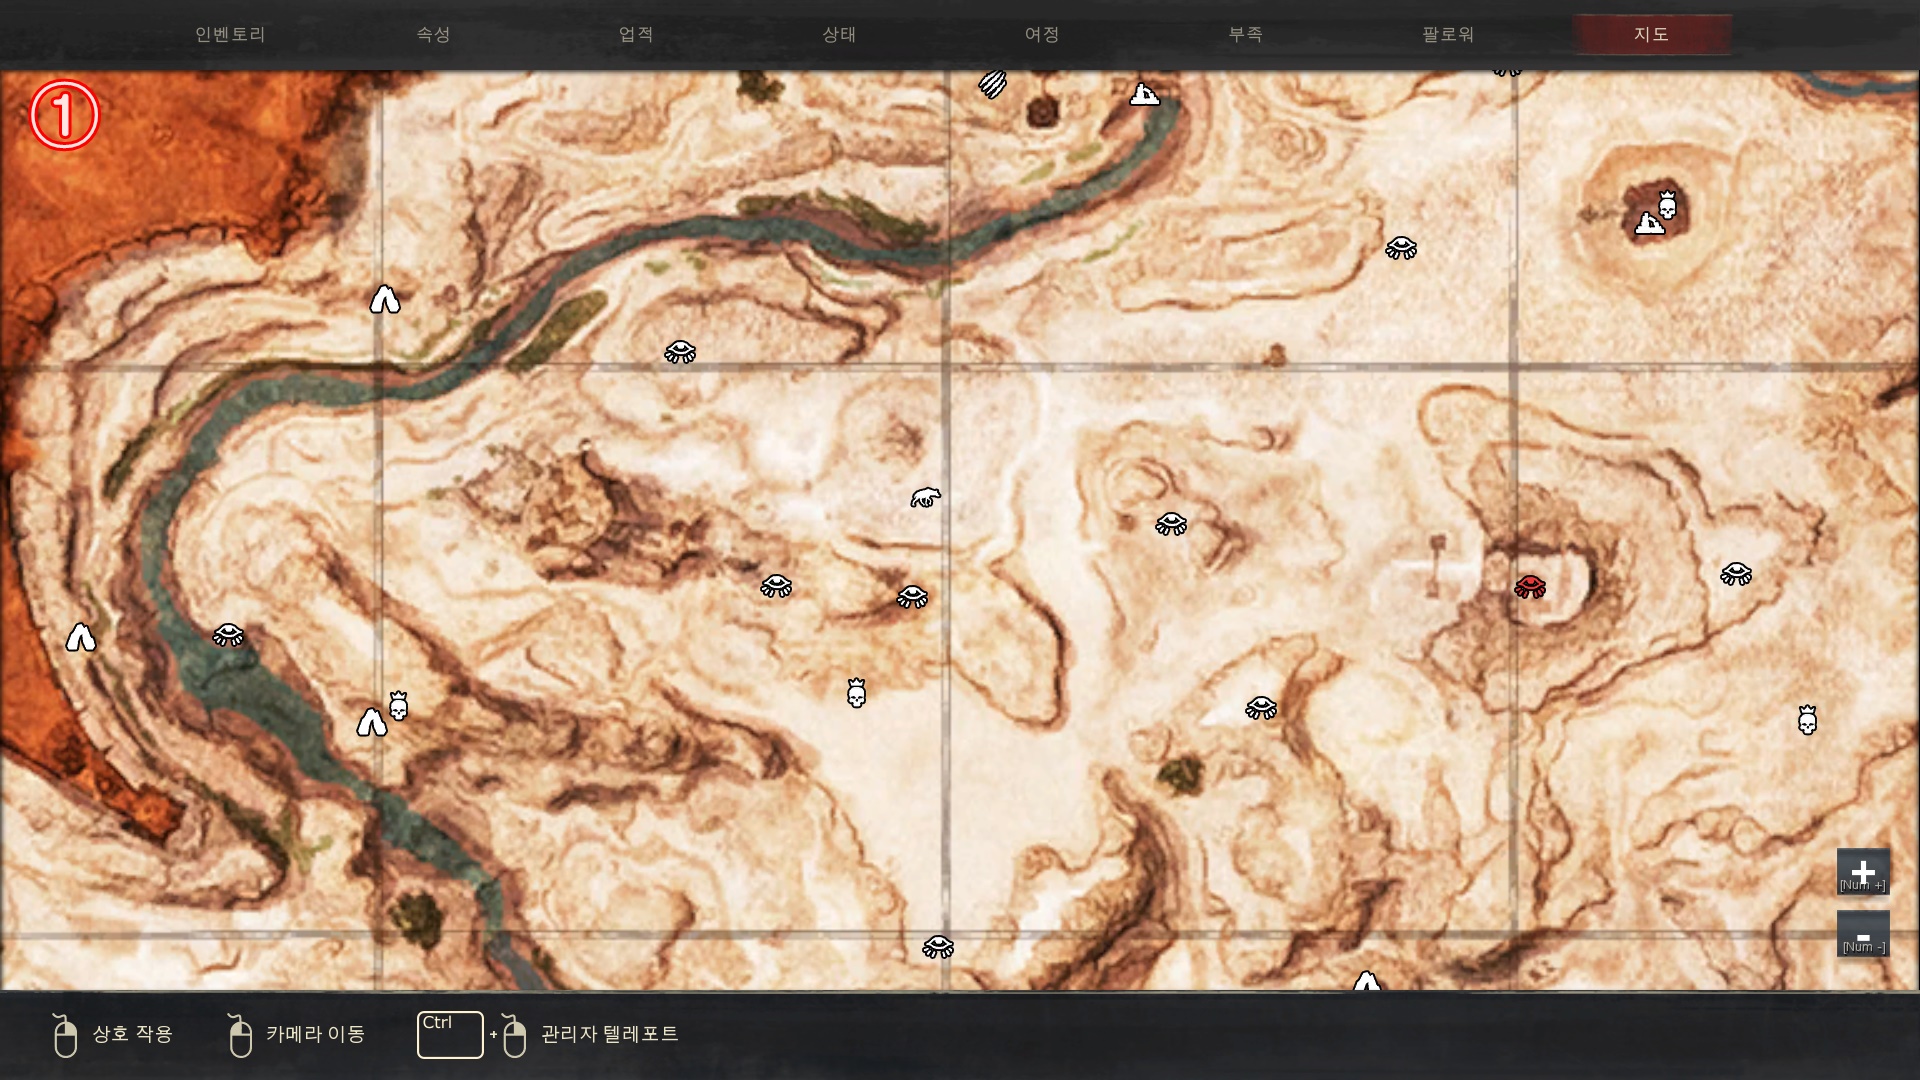Open the 인벤토리 tab

click(230, 34)
